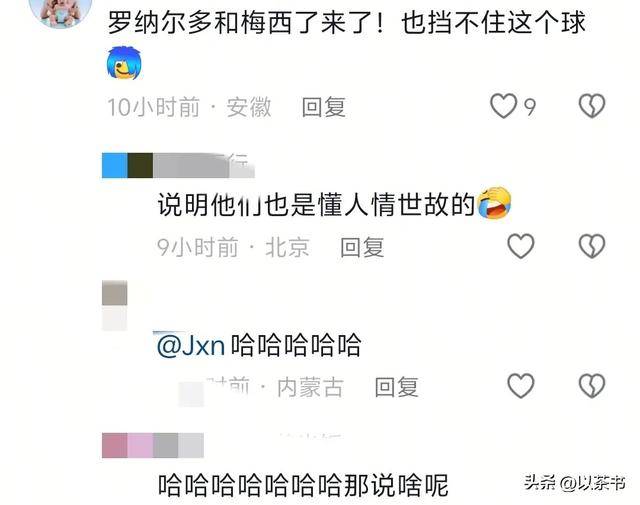Reply to the Beijing comment via 回复
640x505 pixels.
[x=362, y=247]
